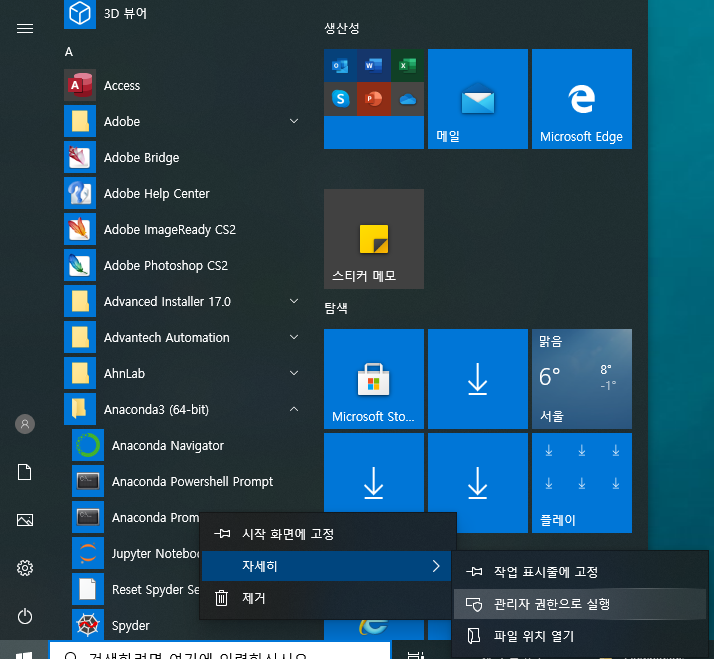Collapse the Anaconda3 (64-bit) folder

coord(294,409)
